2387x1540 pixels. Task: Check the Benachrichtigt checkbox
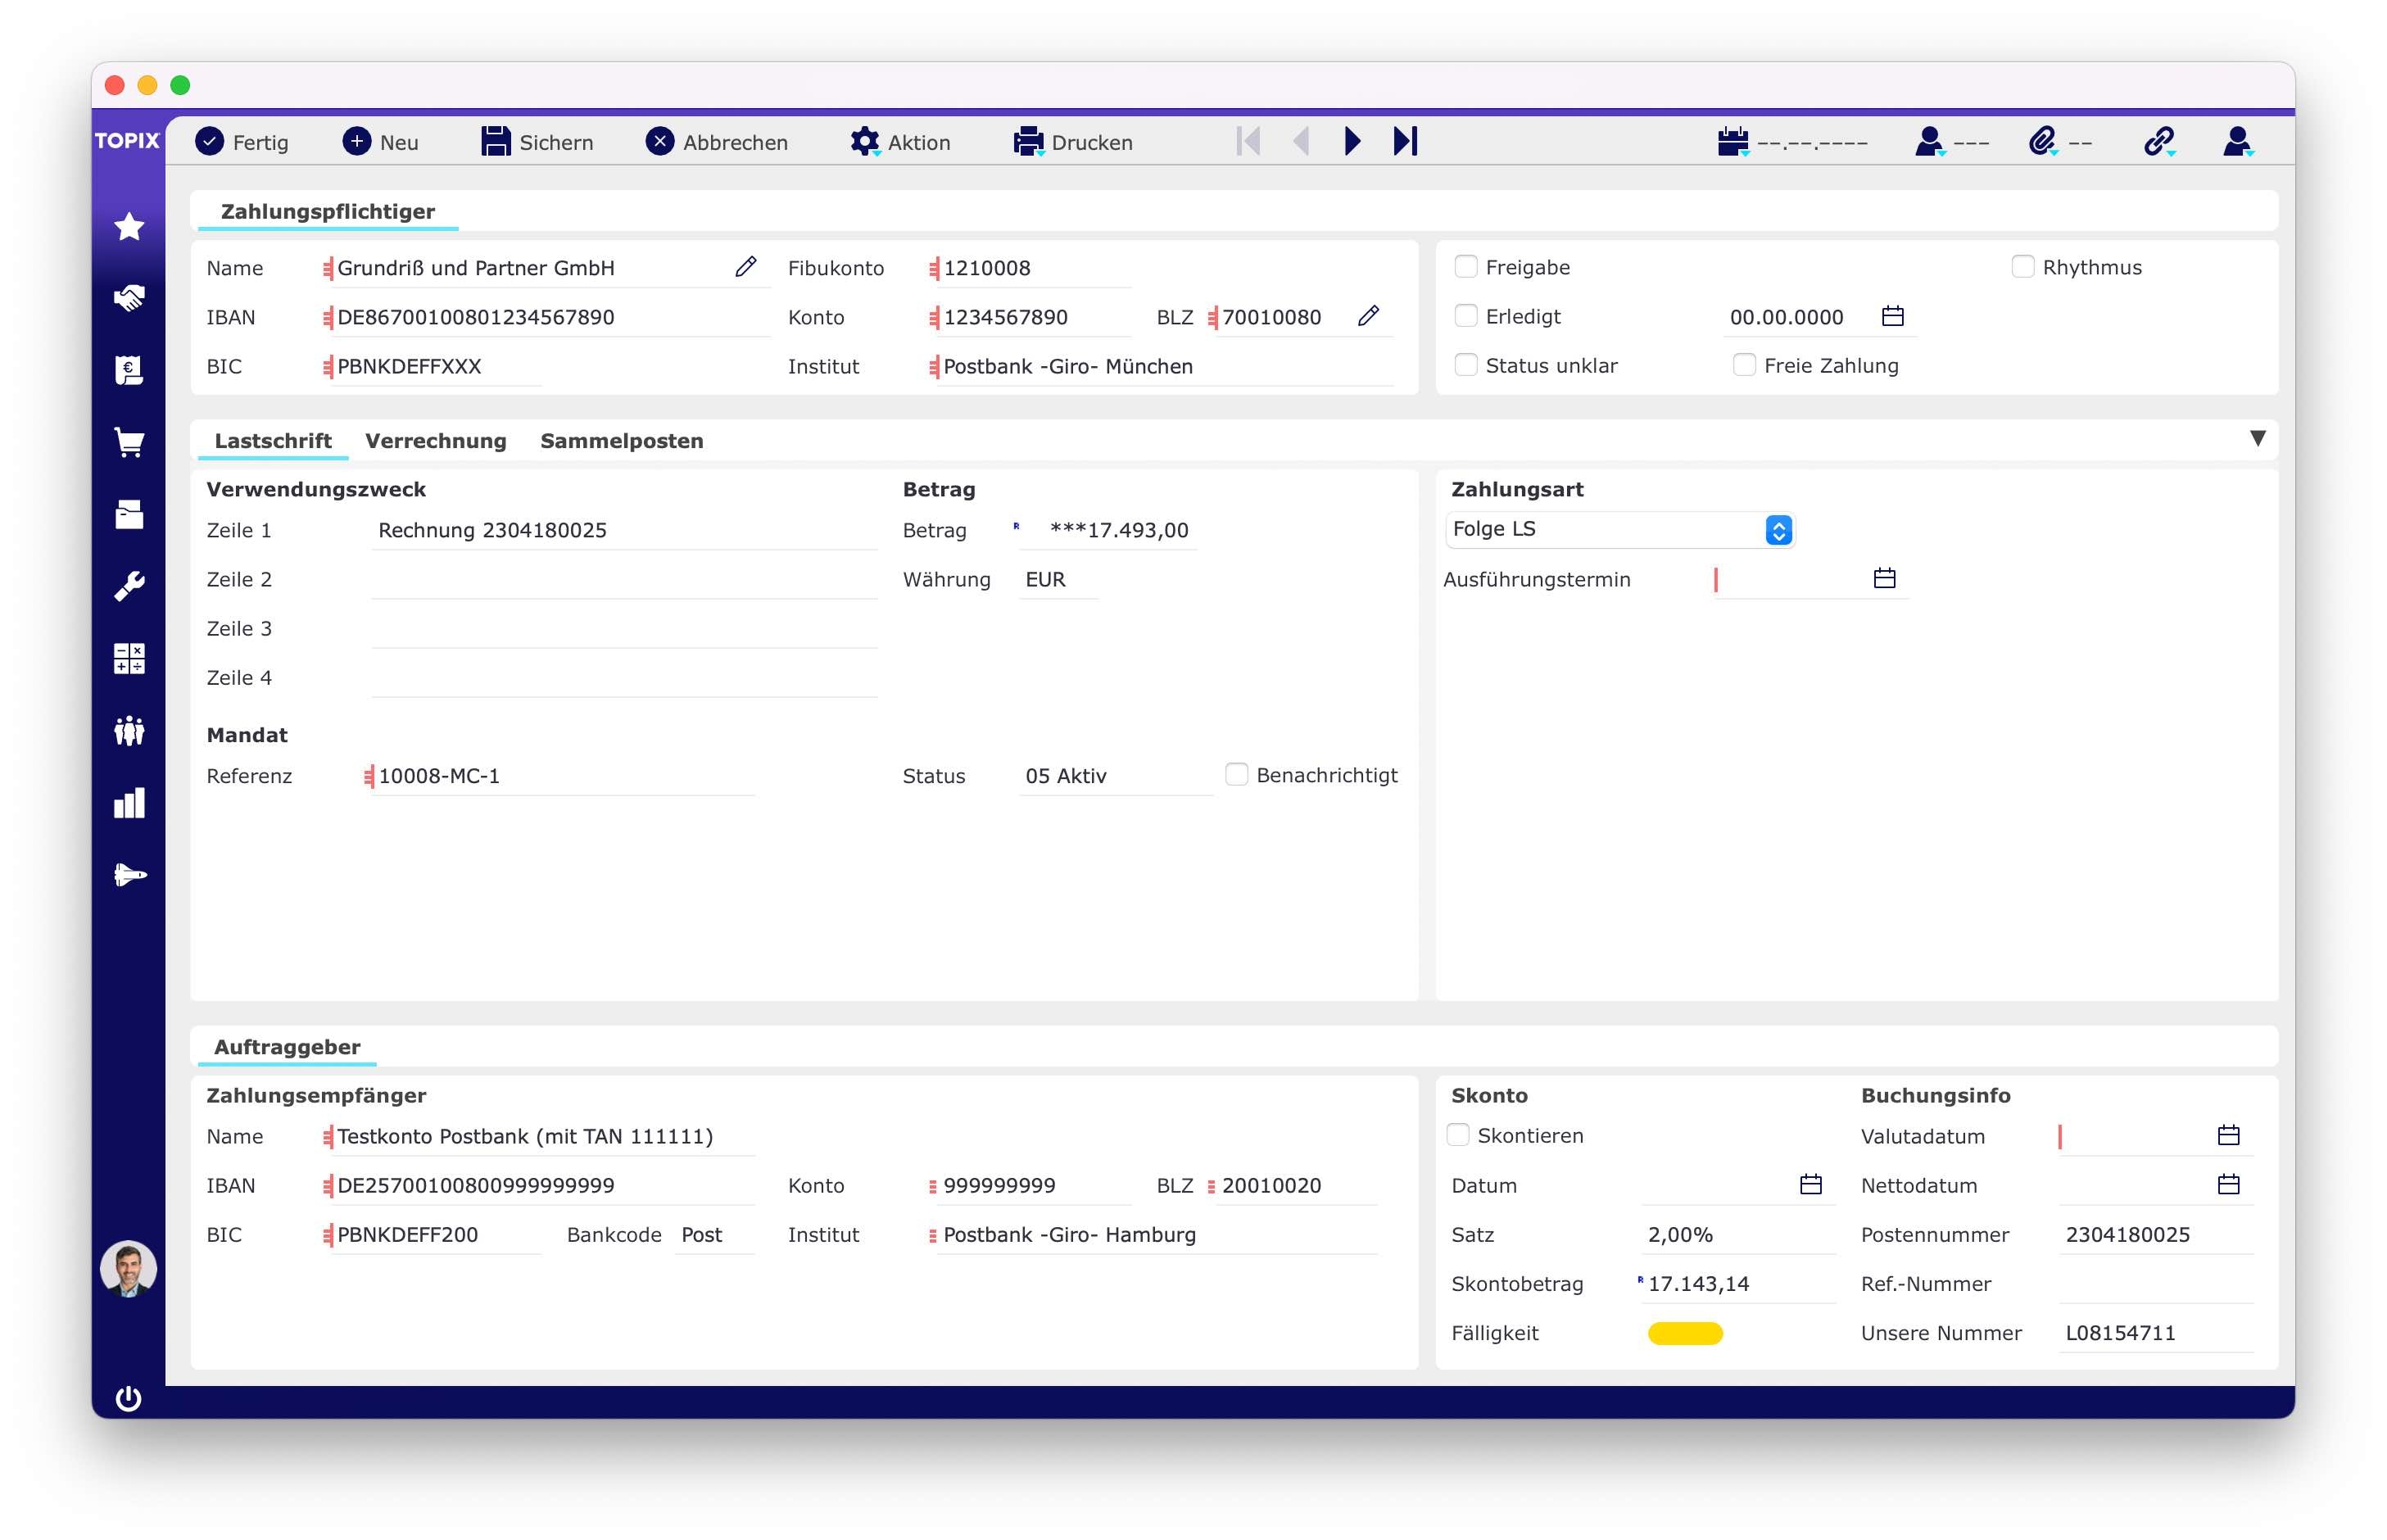(x=1236, y=775)
